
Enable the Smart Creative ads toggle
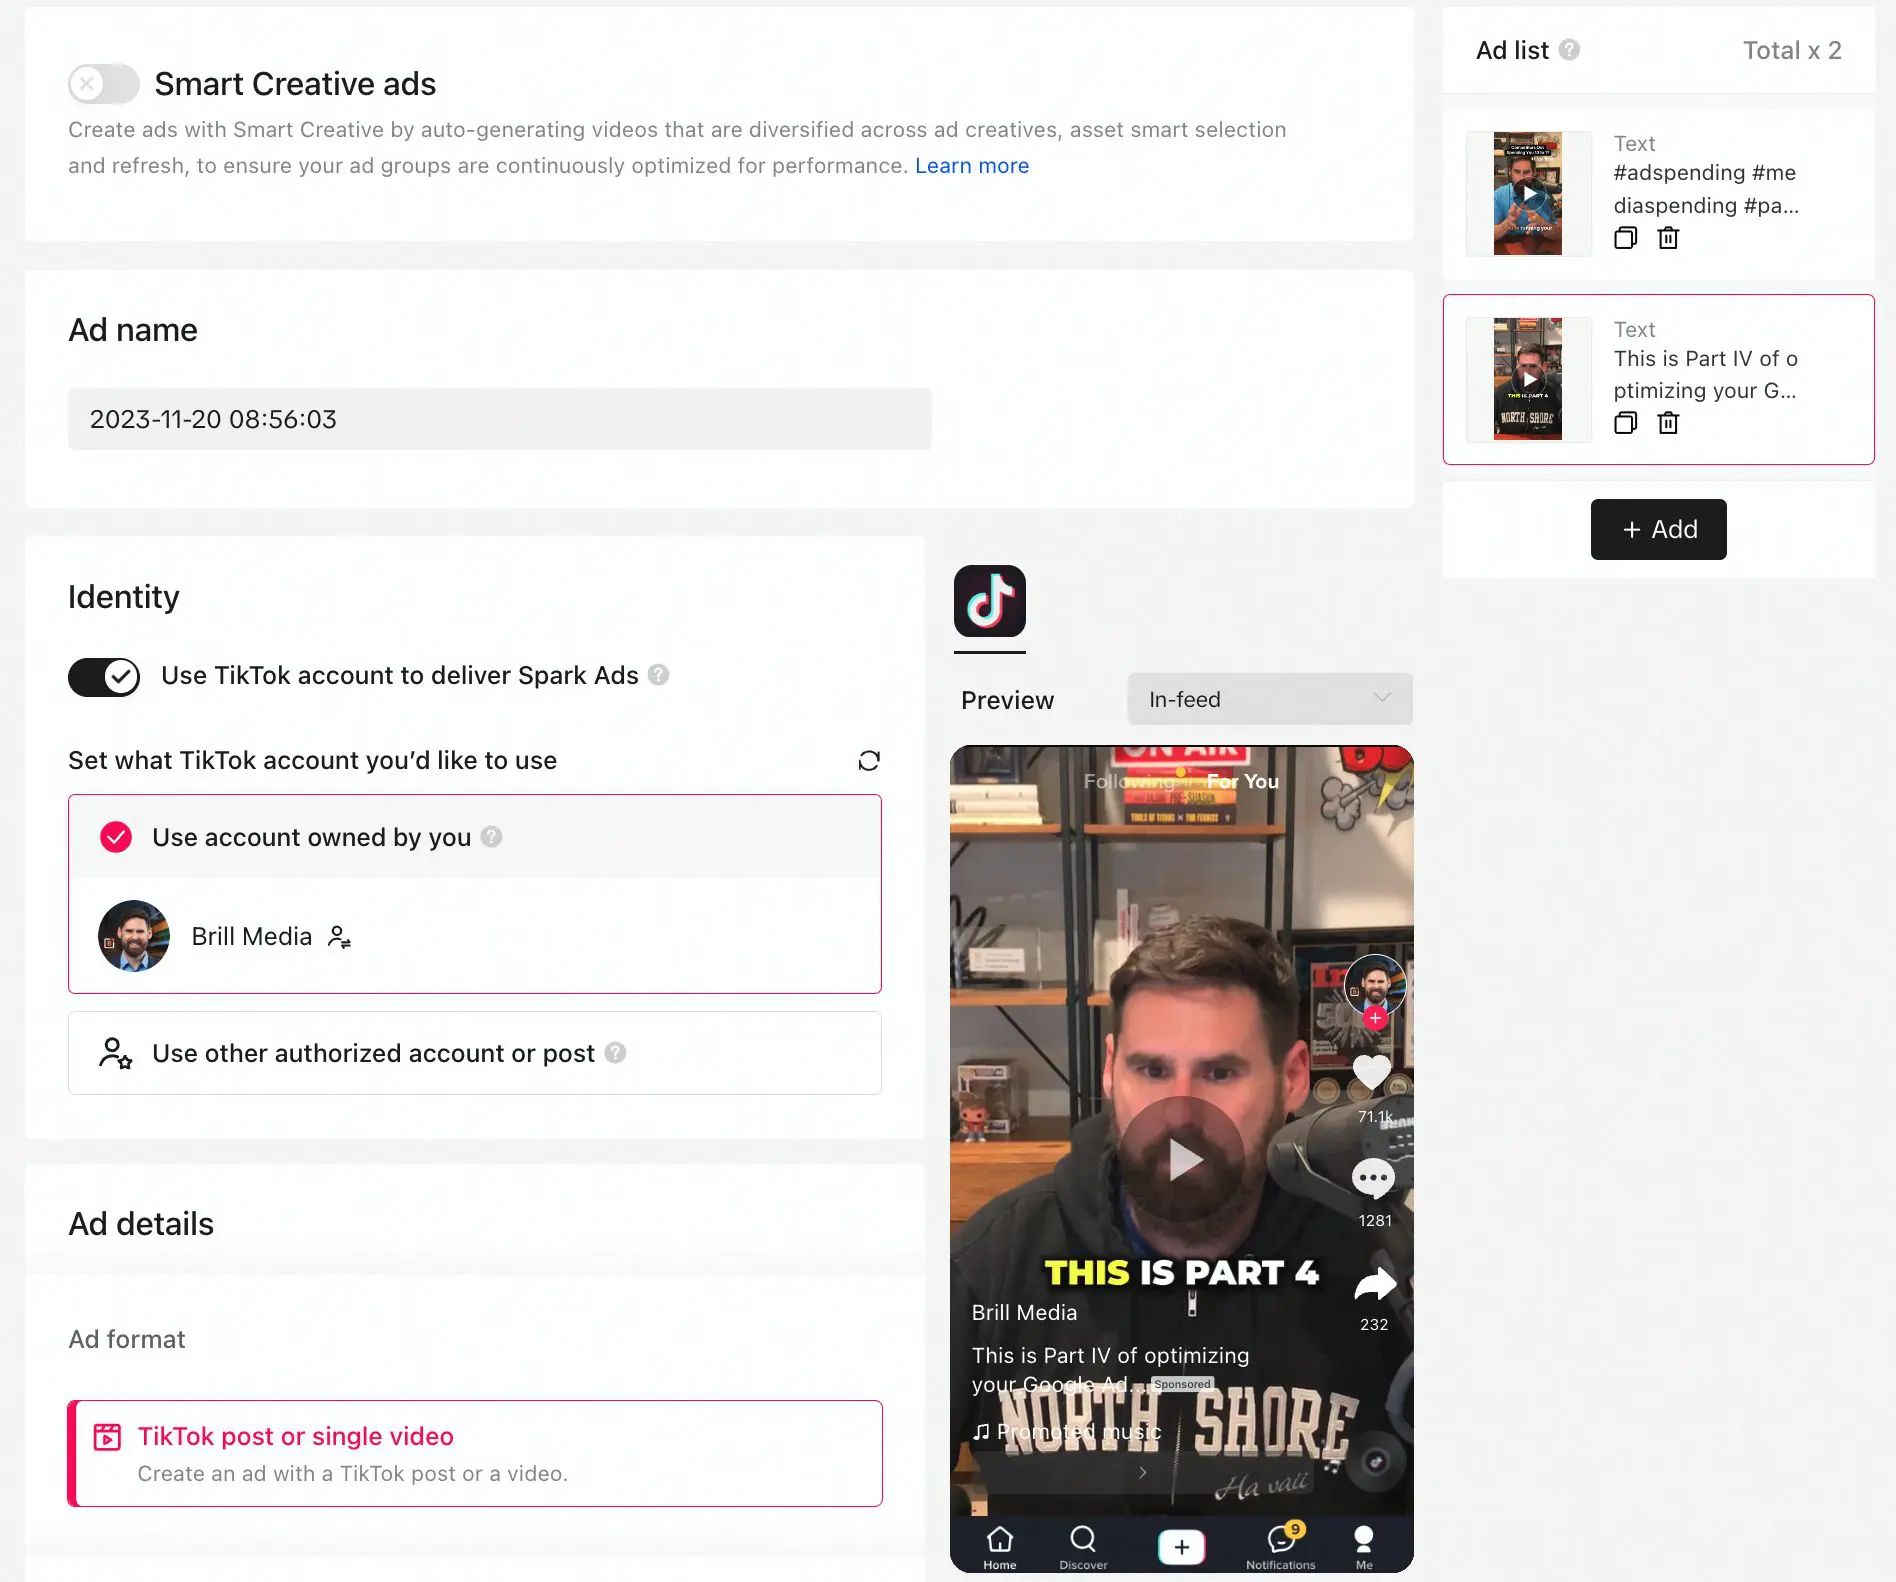[x=103, y=84]
